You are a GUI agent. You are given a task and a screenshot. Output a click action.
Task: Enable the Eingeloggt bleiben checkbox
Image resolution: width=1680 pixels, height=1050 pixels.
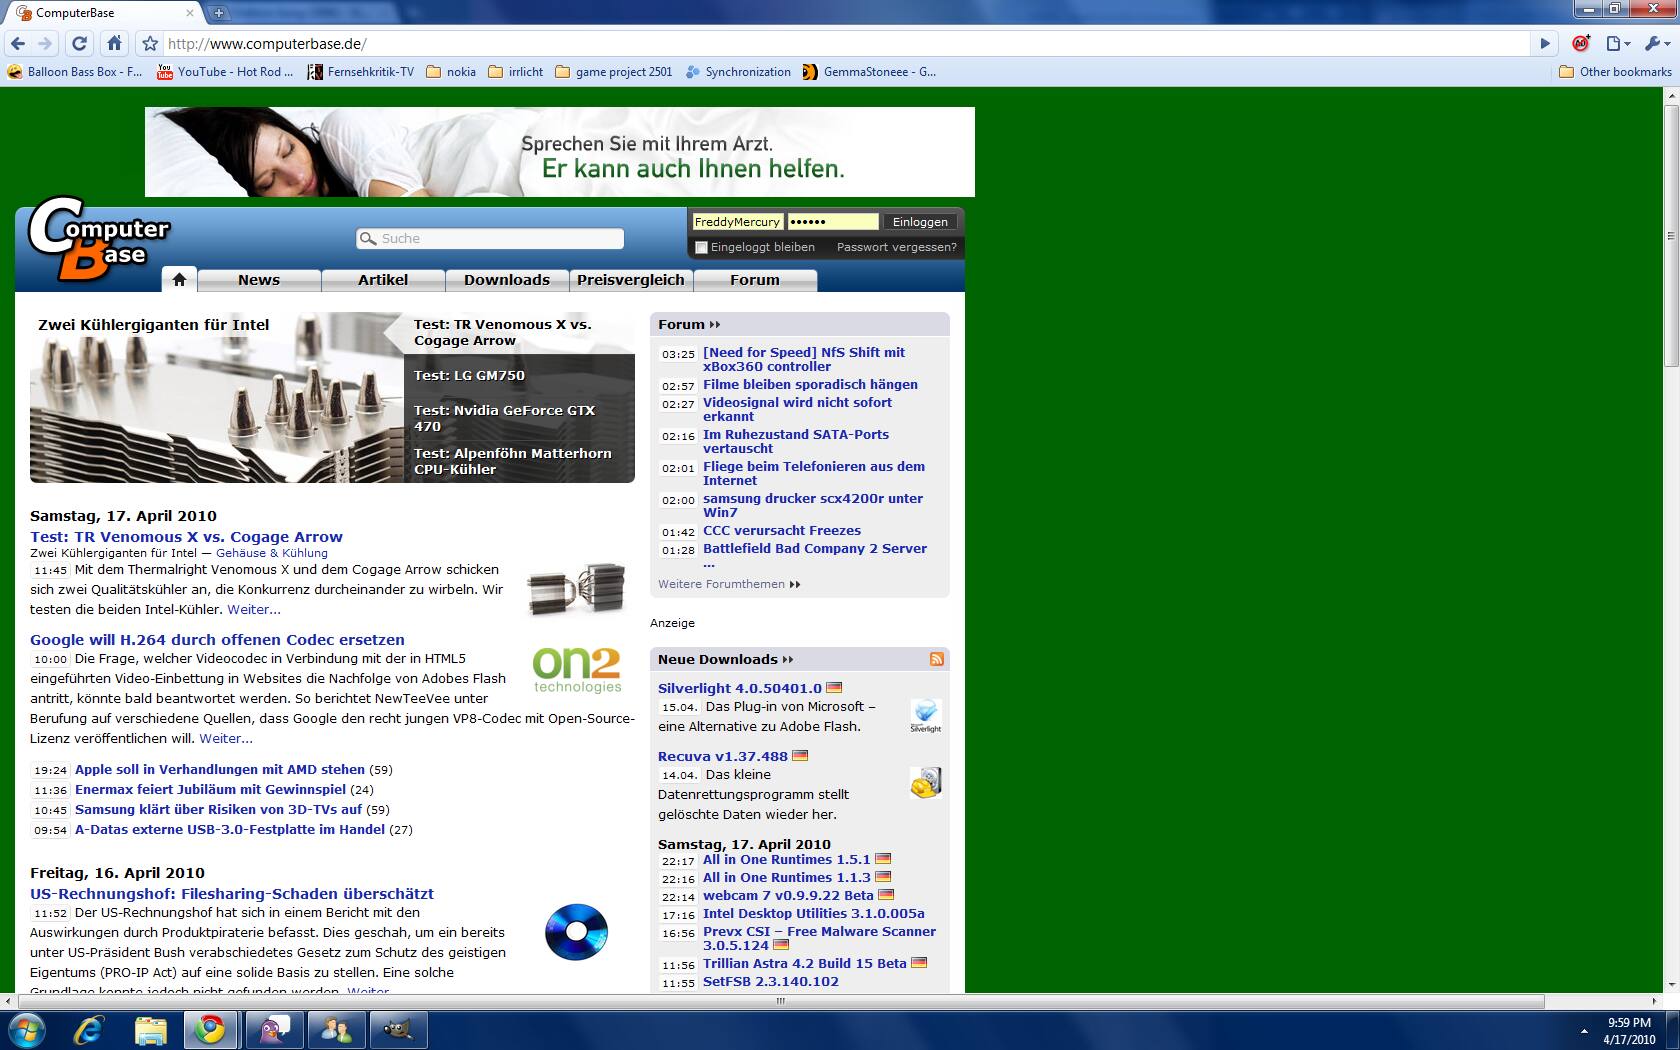tap(701, 247)
